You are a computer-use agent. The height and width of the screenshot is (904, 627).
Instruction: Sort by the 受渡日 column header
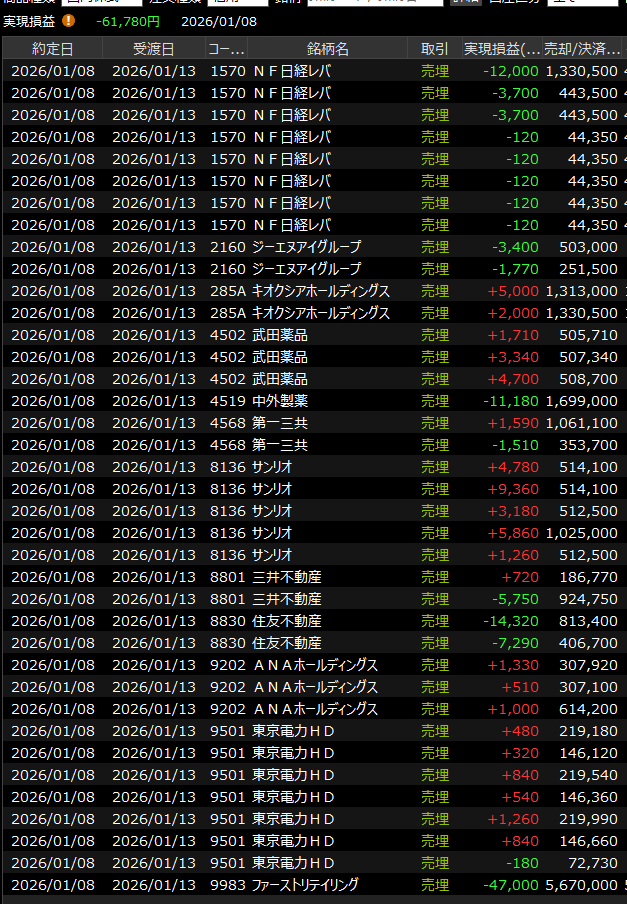point(153,49)
